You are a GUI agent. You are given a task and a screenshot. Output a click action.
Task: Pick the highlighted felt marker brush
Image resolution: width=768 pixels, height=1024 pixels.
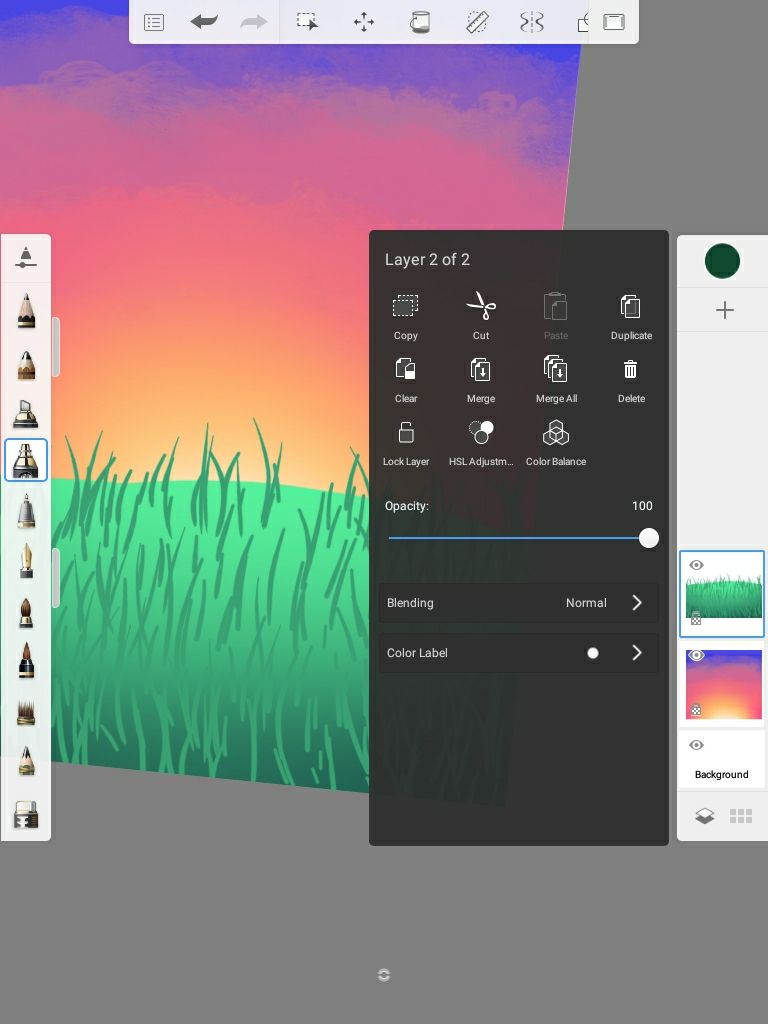click(25, 460)
